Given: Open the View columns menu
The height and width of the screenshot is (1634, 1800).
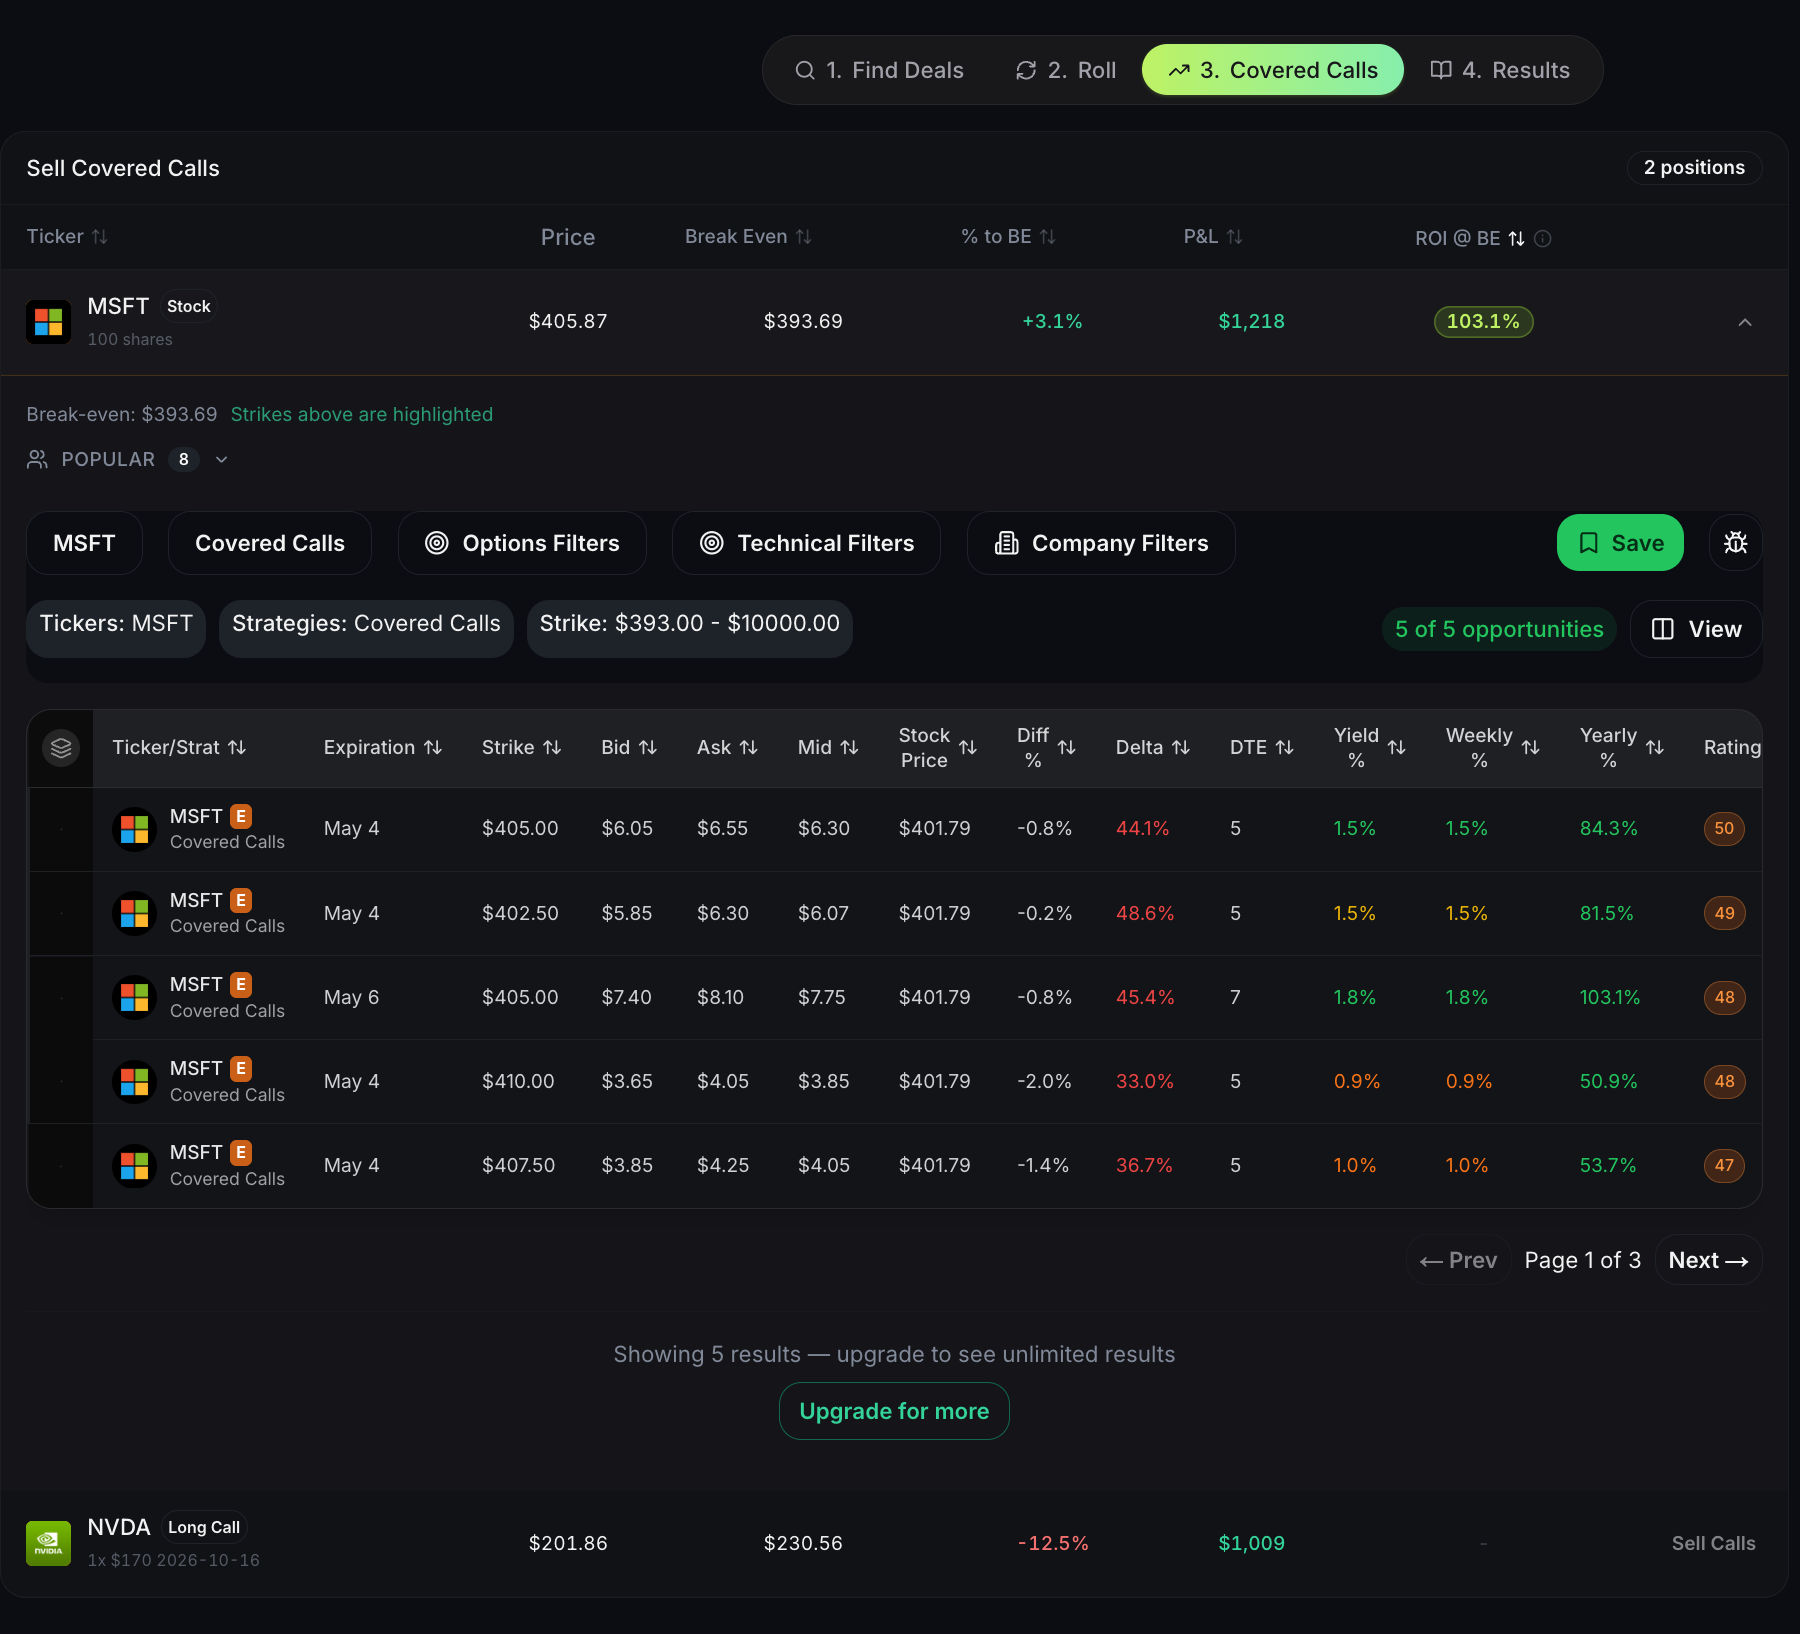Looking at the screenshot, I should (x=1696, y=629).
